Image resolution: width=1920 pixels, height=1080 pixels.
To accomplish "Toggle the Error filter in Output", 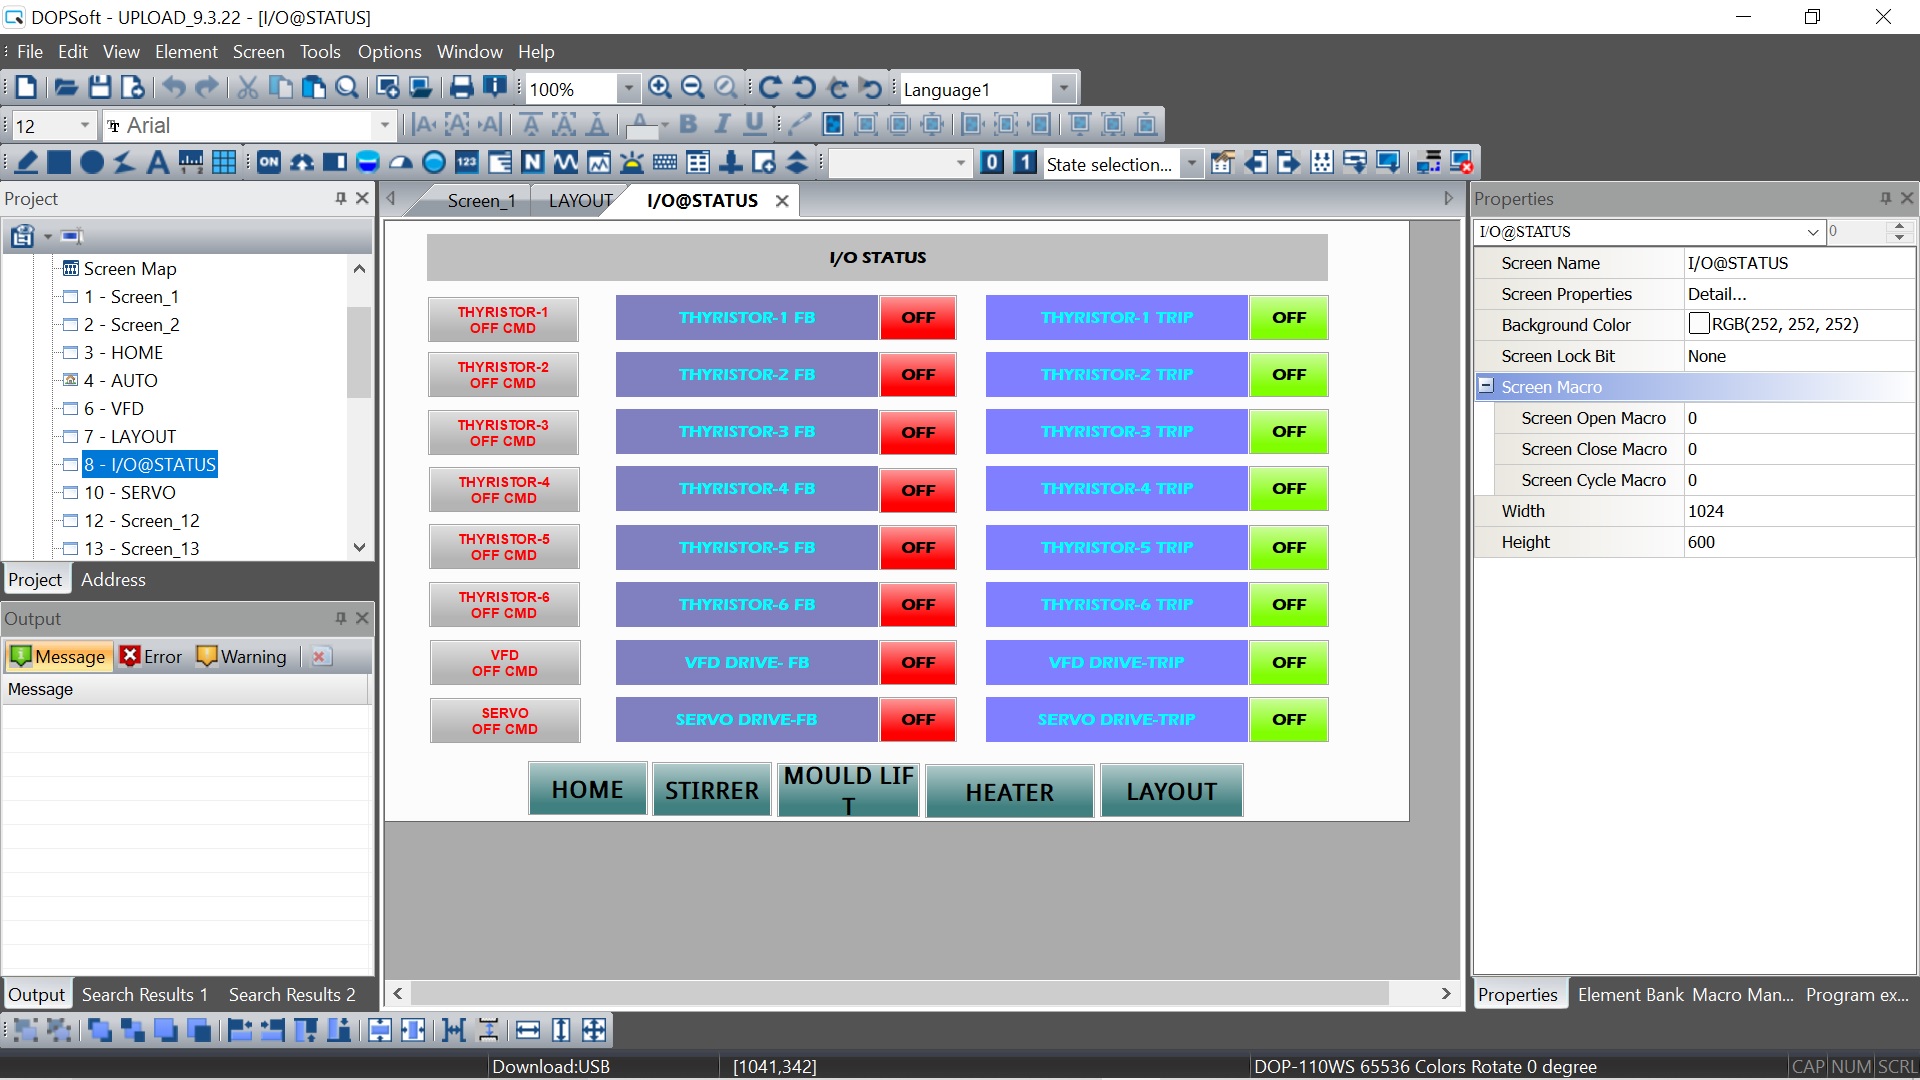I will click(151, 657).
